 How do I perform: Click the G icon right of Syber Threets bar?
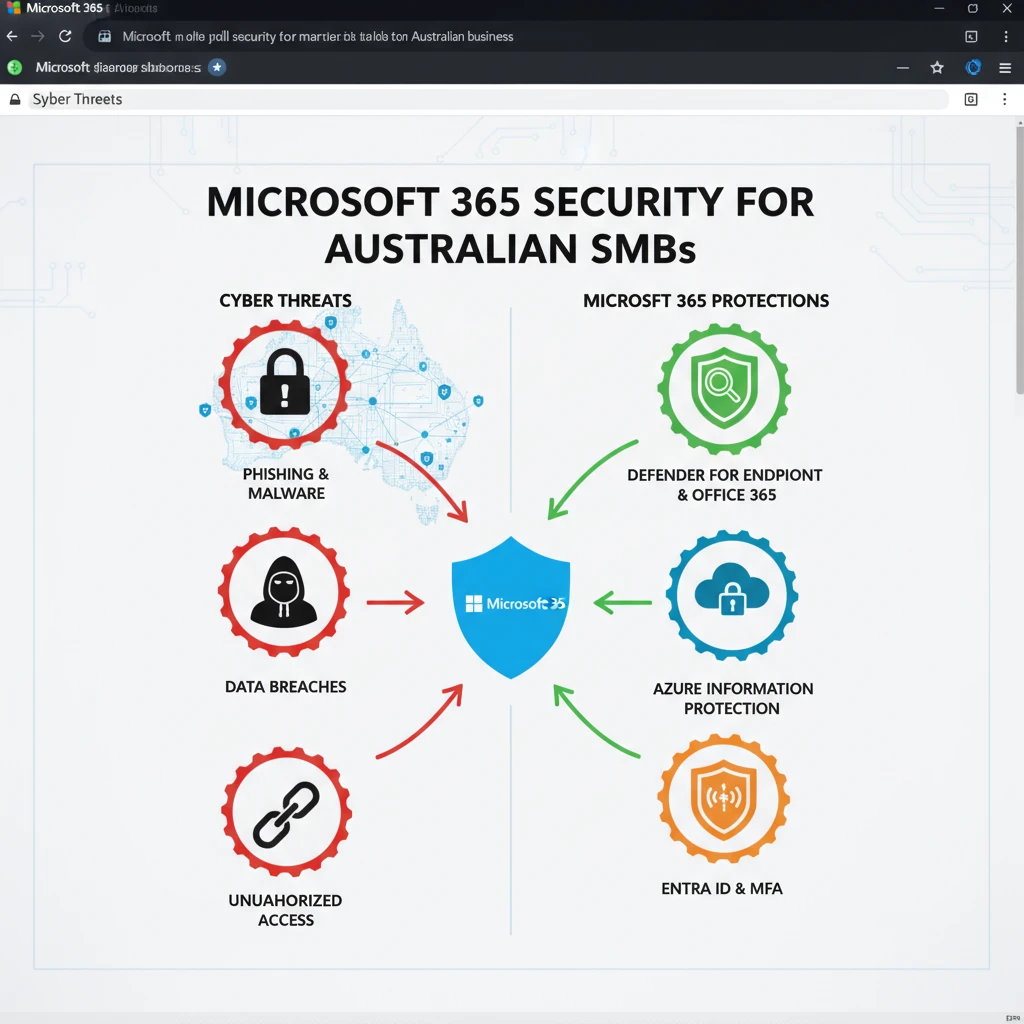pos(971,99)
